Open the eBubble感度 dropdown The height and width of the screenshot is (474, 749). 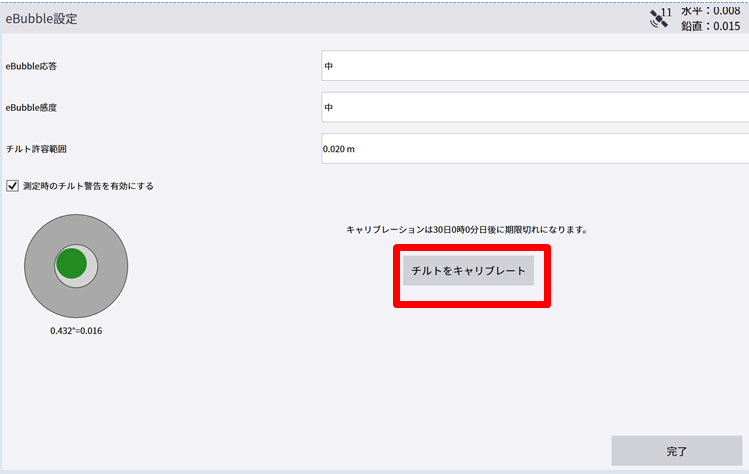534,107
